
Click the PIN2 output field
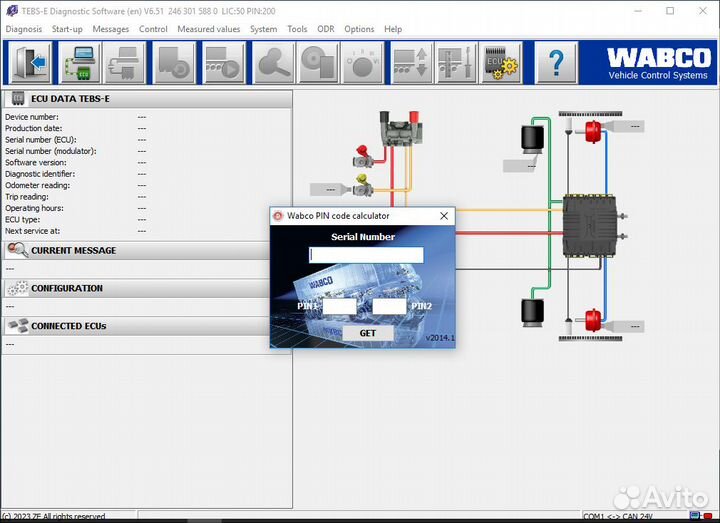pyautogui.click(x=389, y=306)
